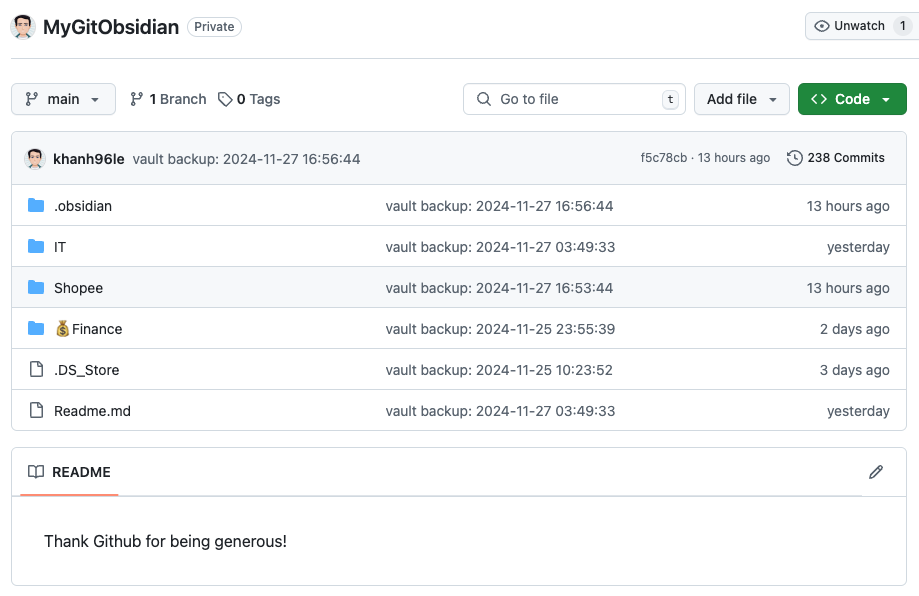Click the search magnifier icon in Go to file
The height and width of the screenshot is (596, 919).
[484, 99]
